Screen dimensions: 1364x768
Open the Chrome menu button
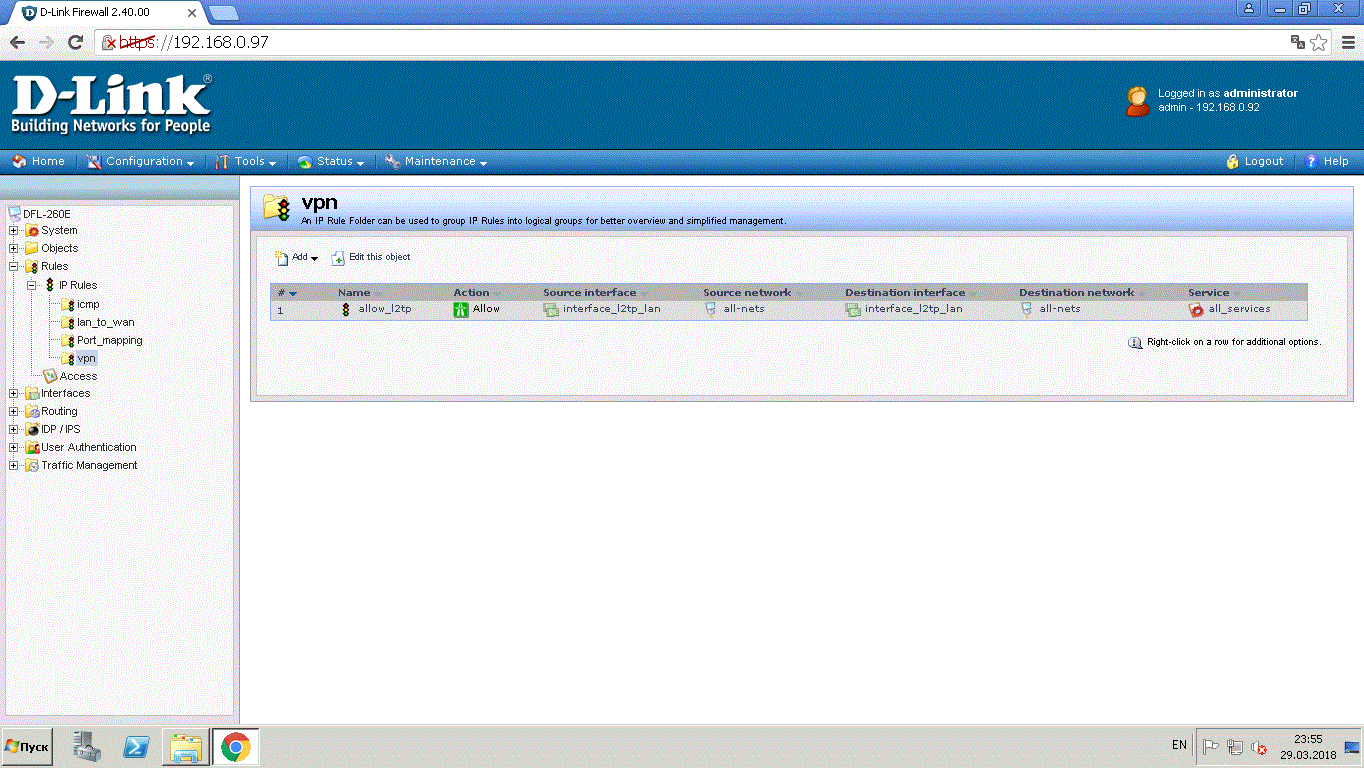1346,42
